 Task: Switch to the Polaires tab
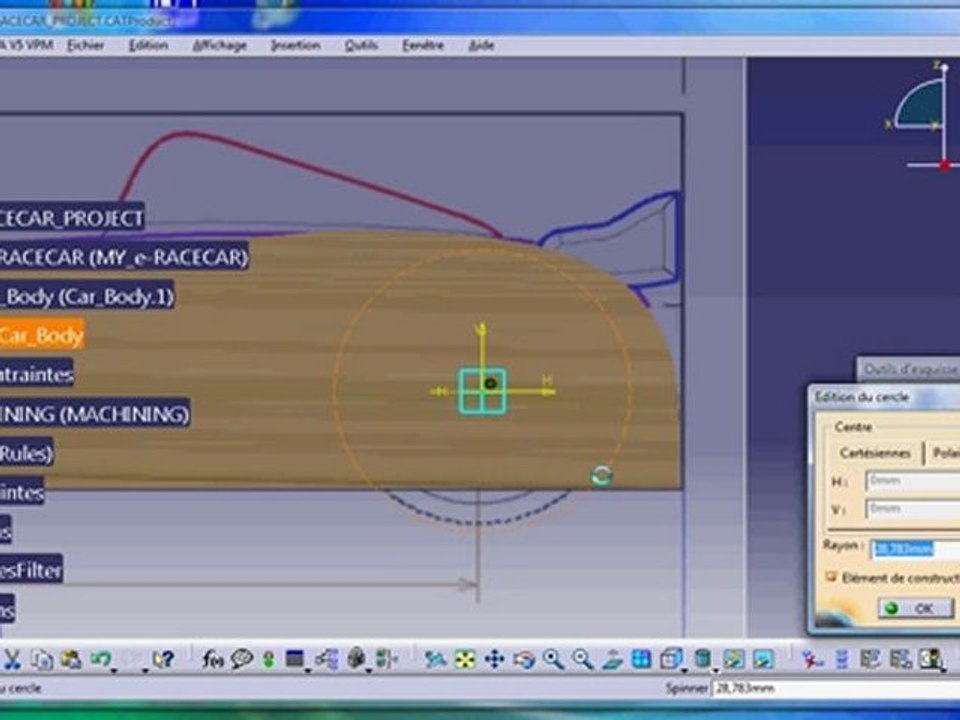(x=944, y=453)
